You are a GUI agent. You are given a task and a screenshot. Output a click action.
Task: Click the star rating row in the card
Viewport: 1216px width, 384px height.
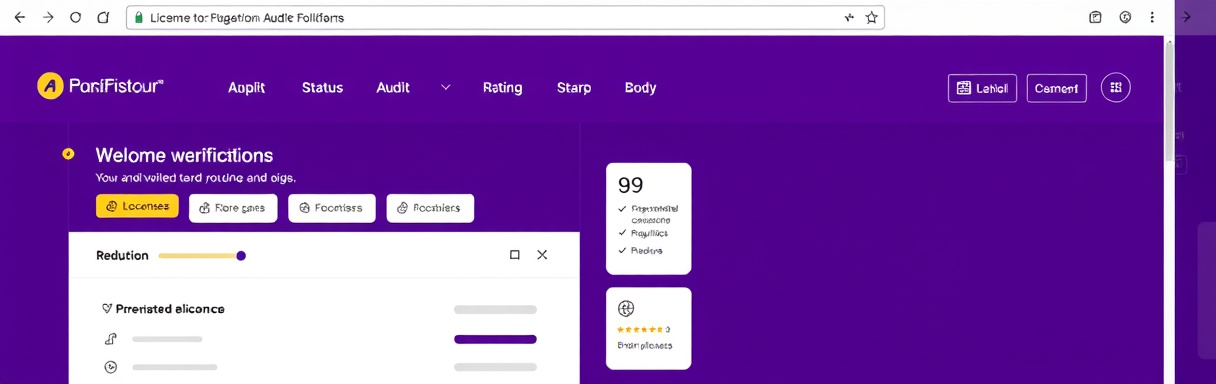(x=643, y=329)
